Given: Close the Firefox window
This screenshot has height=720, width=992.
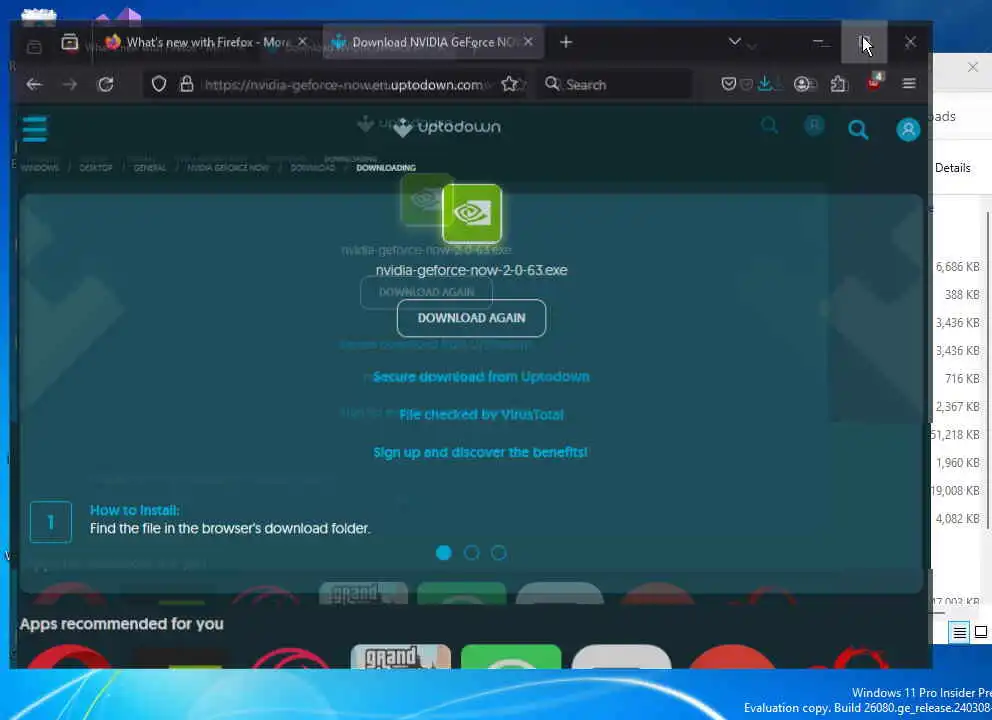Looking at the screenshot, I should pos(910,42).
